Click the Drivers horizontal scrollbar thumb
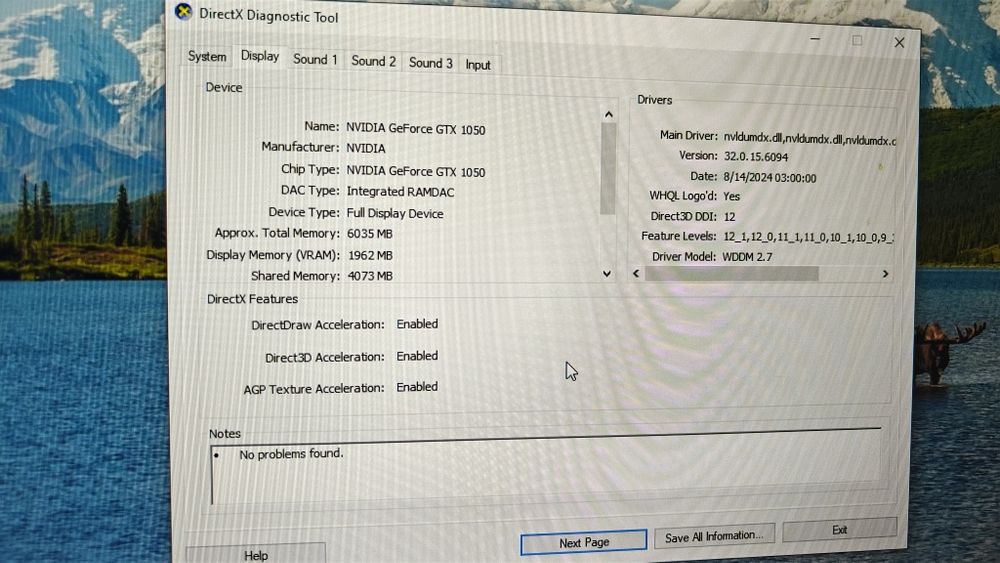The height and width of the screenshot is (563, 1000). click(732, 274)
